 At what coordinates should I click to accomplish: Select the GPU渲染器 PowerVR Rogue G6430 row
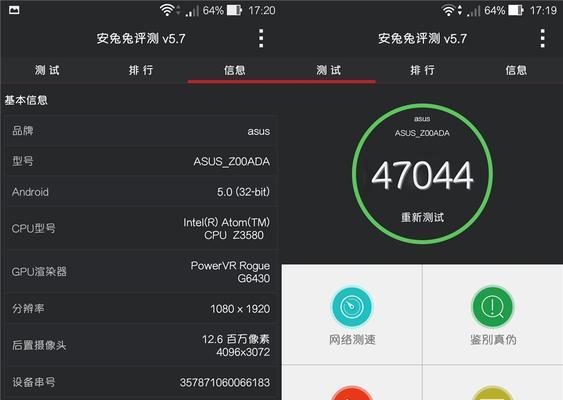pyautogui.click(x=141, y=271)
